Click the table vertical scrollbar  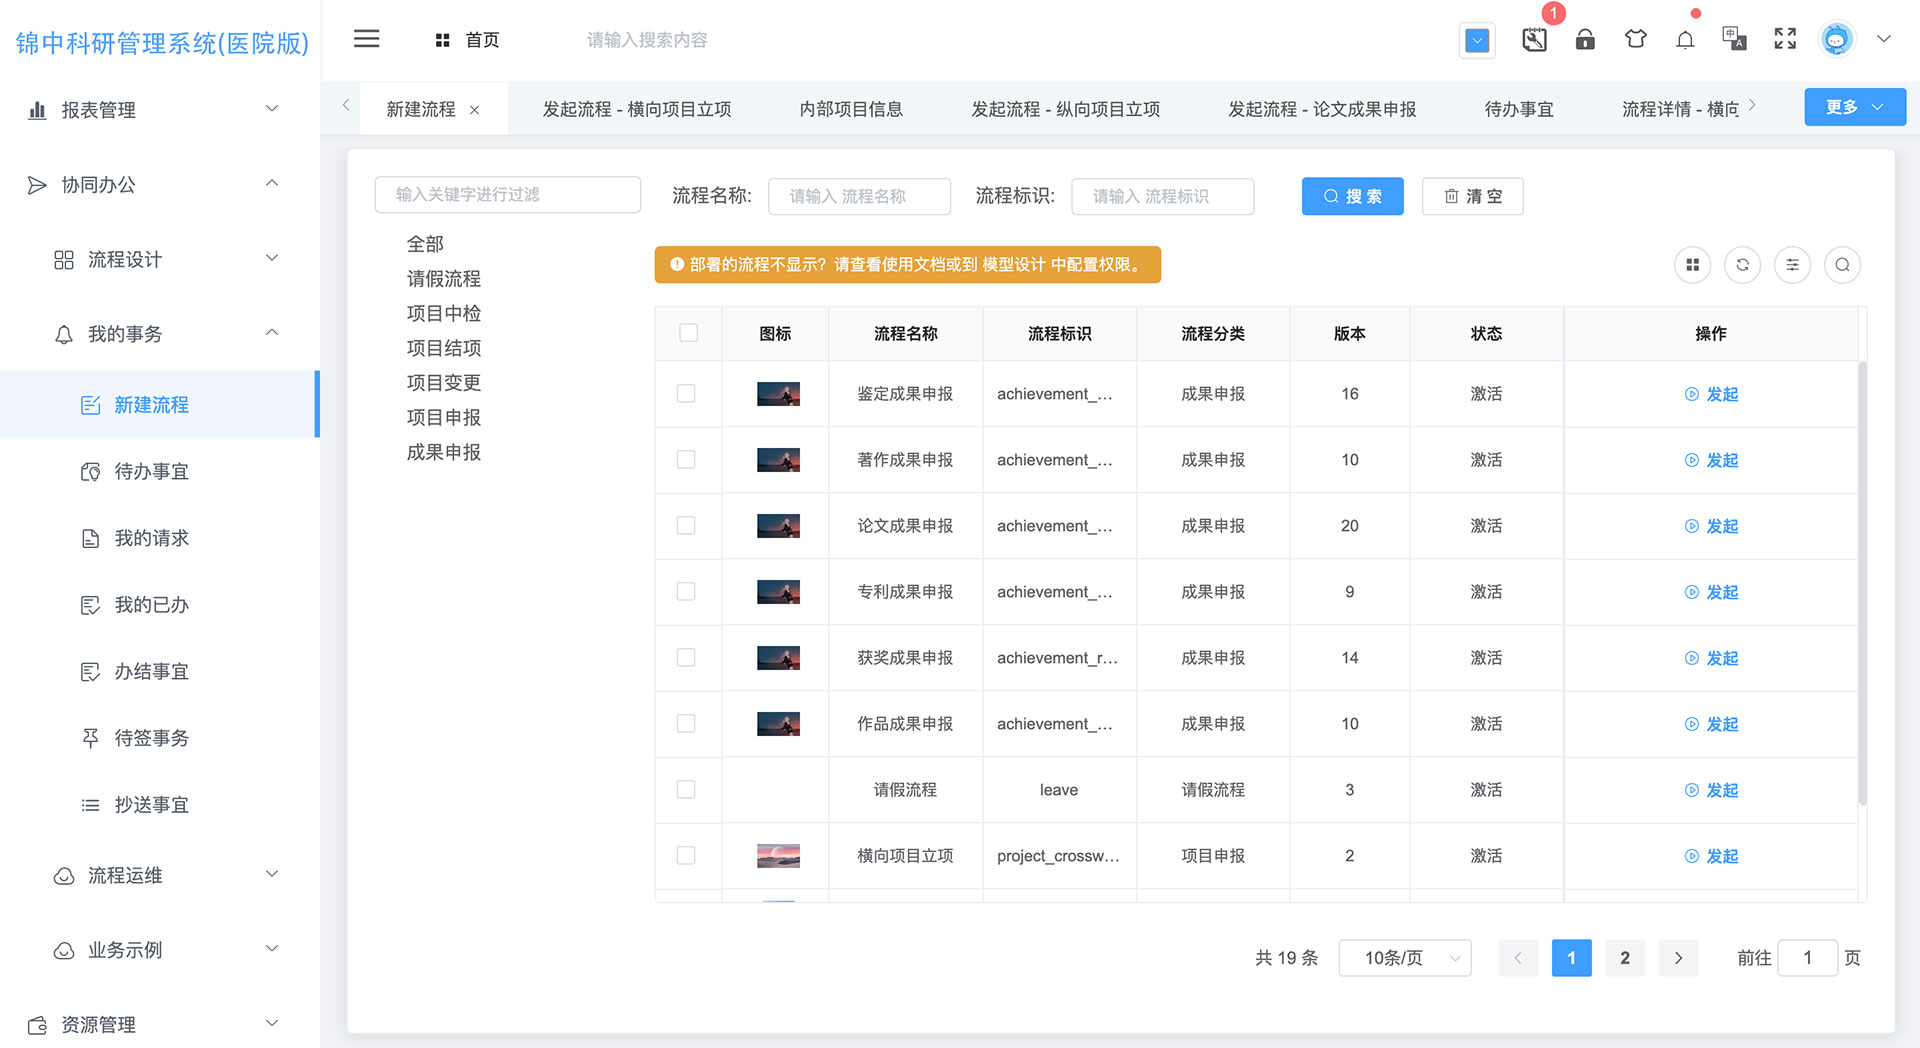click(1862, 580)
